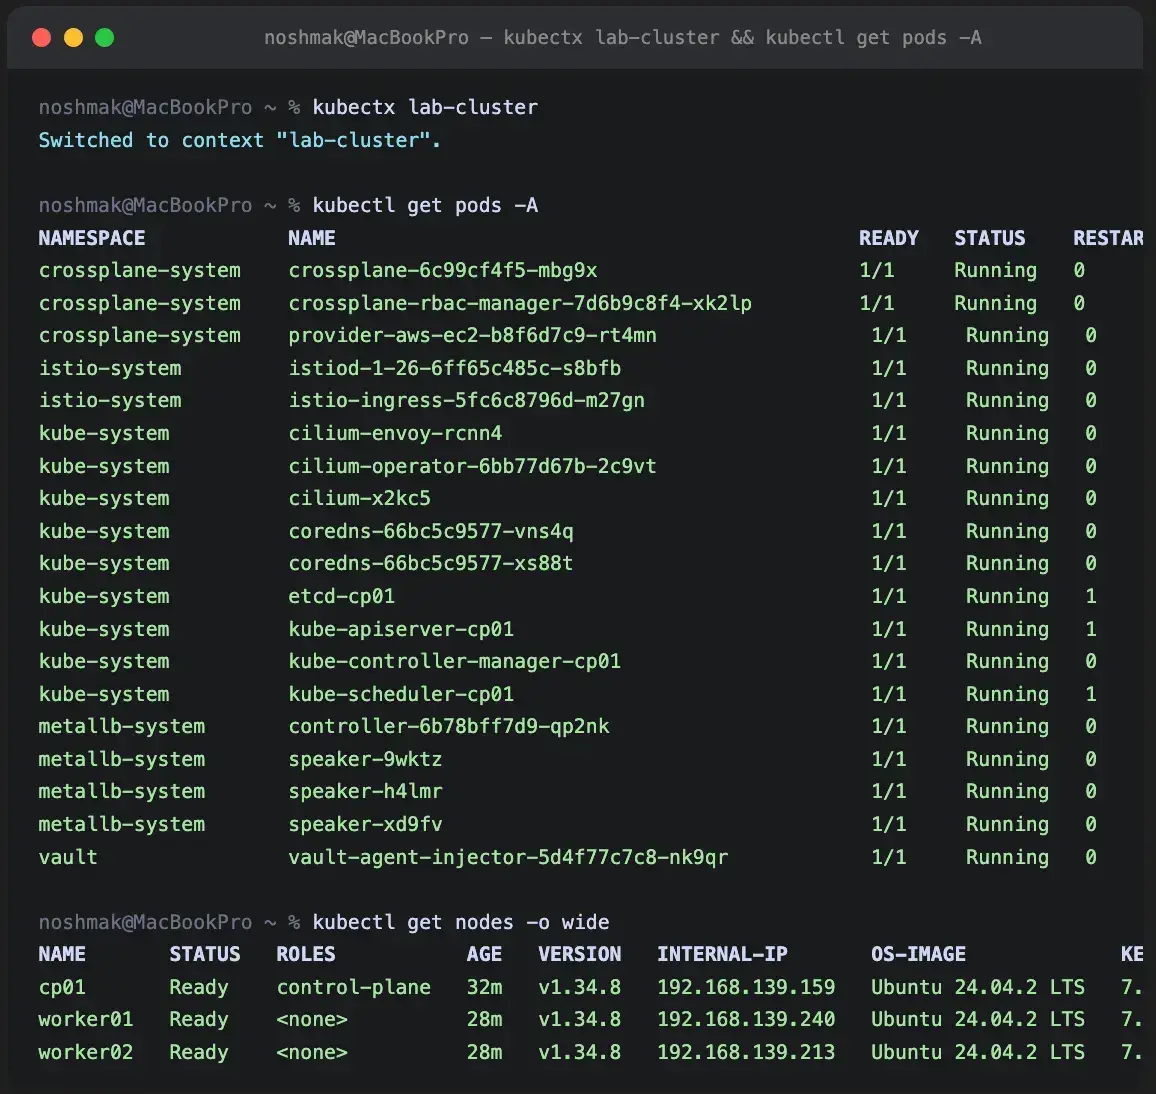Click the 'vault' namespace cell
Screen dimensions: 1156x1094
tap(68, 857)
